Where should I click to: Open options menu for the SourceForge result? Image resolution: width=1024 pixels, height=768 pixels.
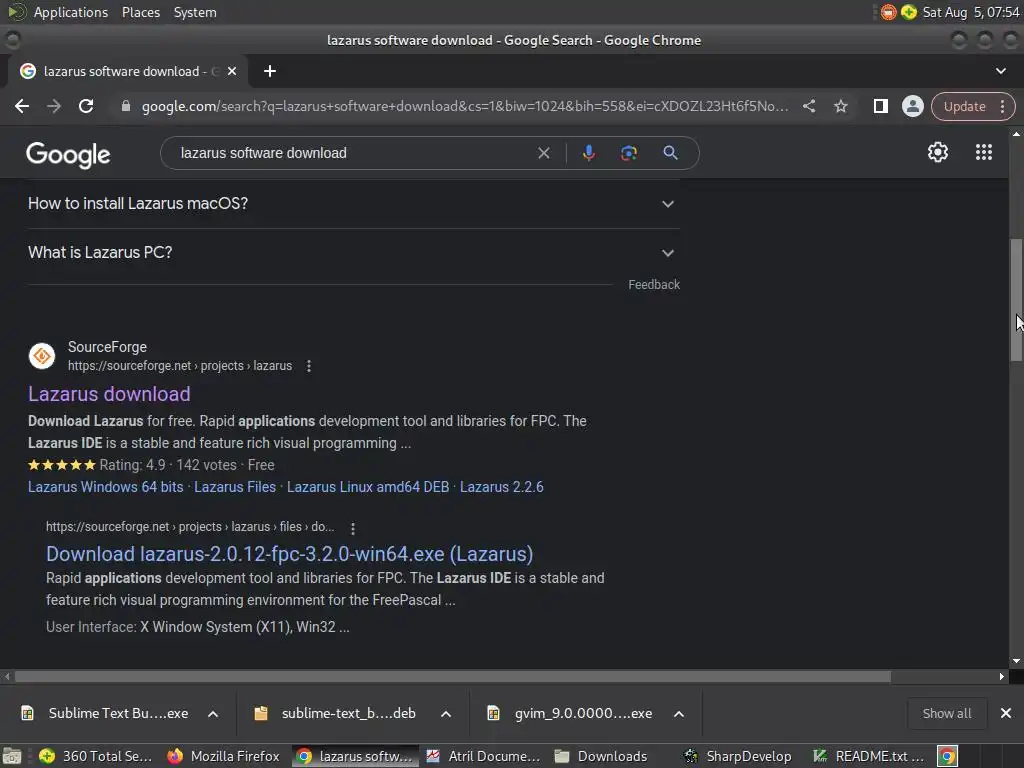309,366
